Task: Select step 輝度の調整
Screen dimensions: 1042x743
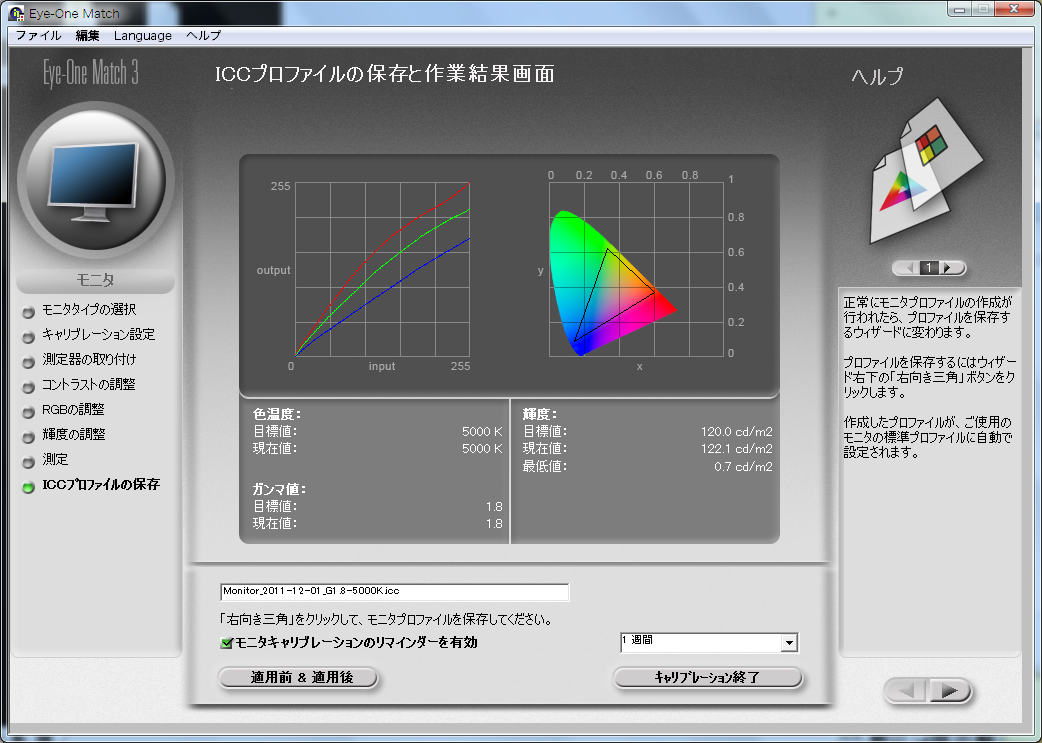Action: pyautogui.click(x=74, y=435)
